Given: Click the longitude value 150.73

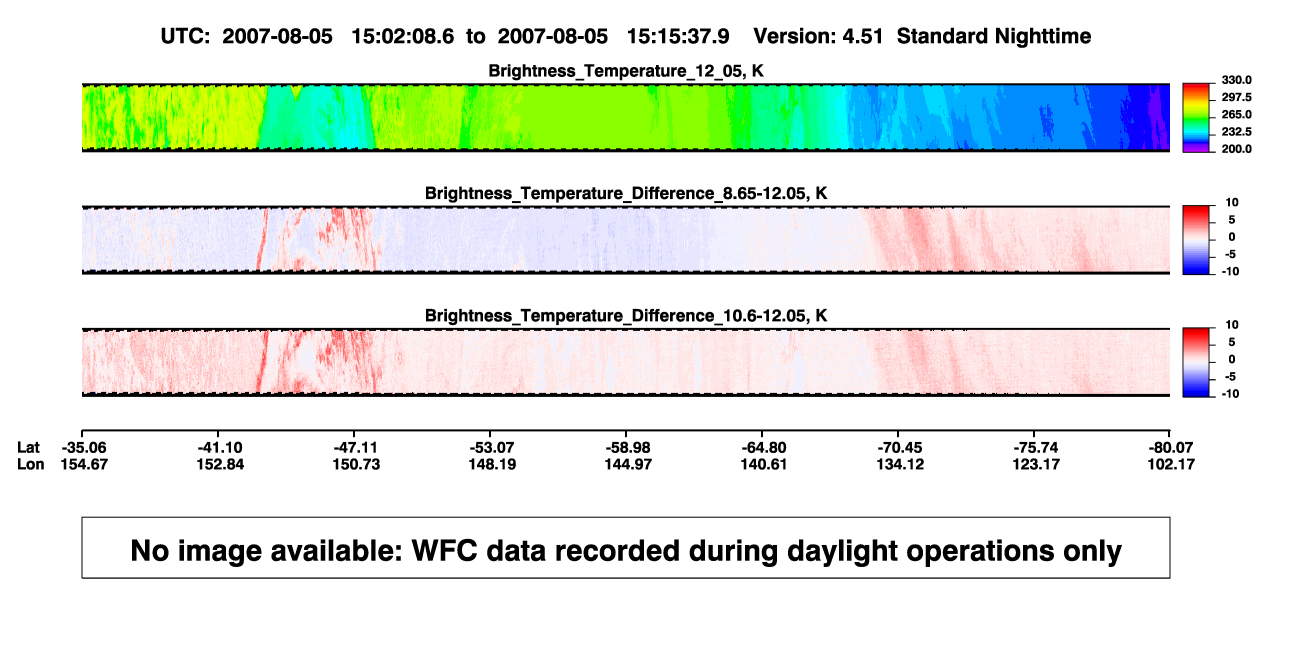Looking at the screenshot, I should tap(356, 464).
